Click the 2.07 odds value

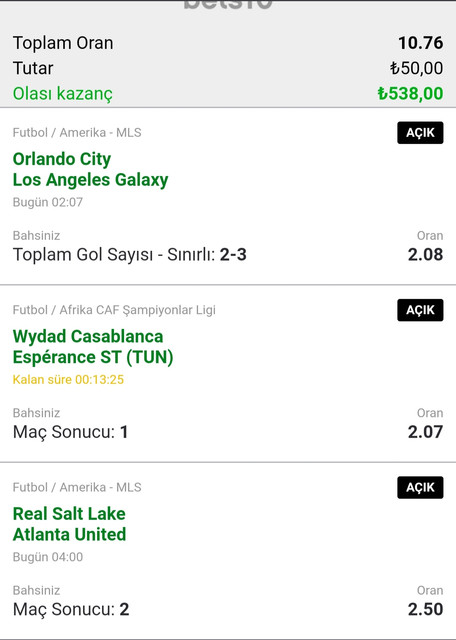tap(425, 432)
